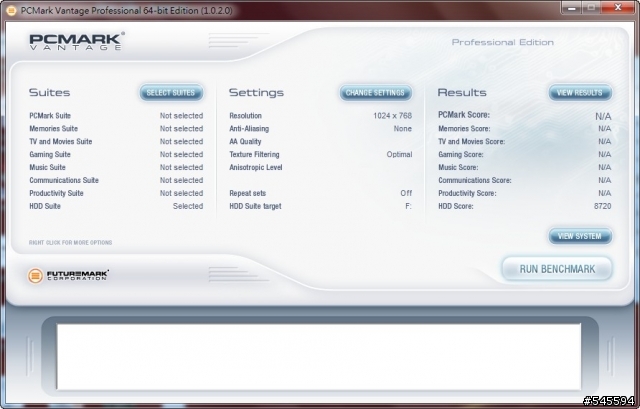
Task: Click the View System button
Action: (580, 236)
